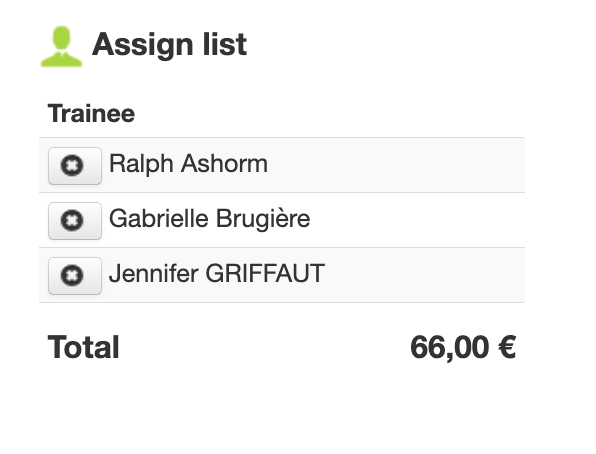Click the surname Ashorm in the first row
The width and height of the screenshot is (596, 454).
[x=224, y=164]
